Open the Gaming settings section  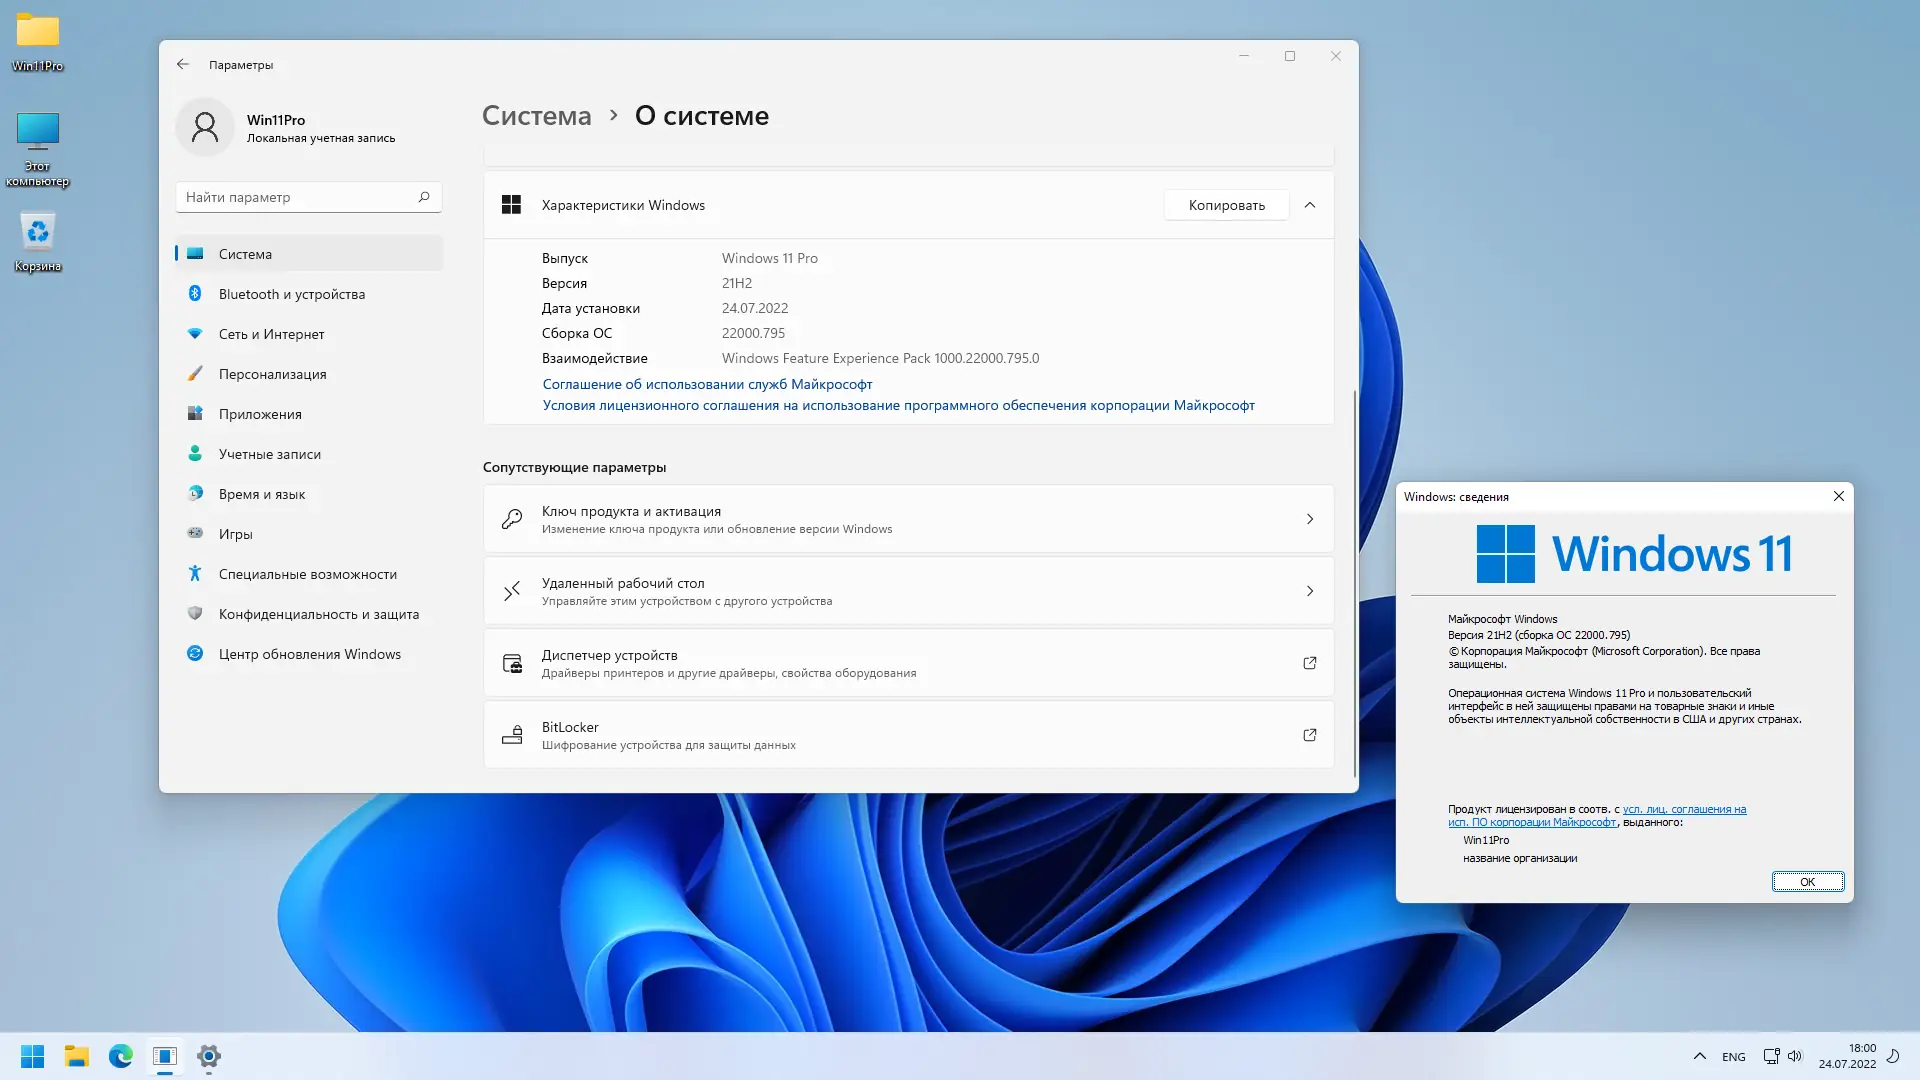click(236, 534)
